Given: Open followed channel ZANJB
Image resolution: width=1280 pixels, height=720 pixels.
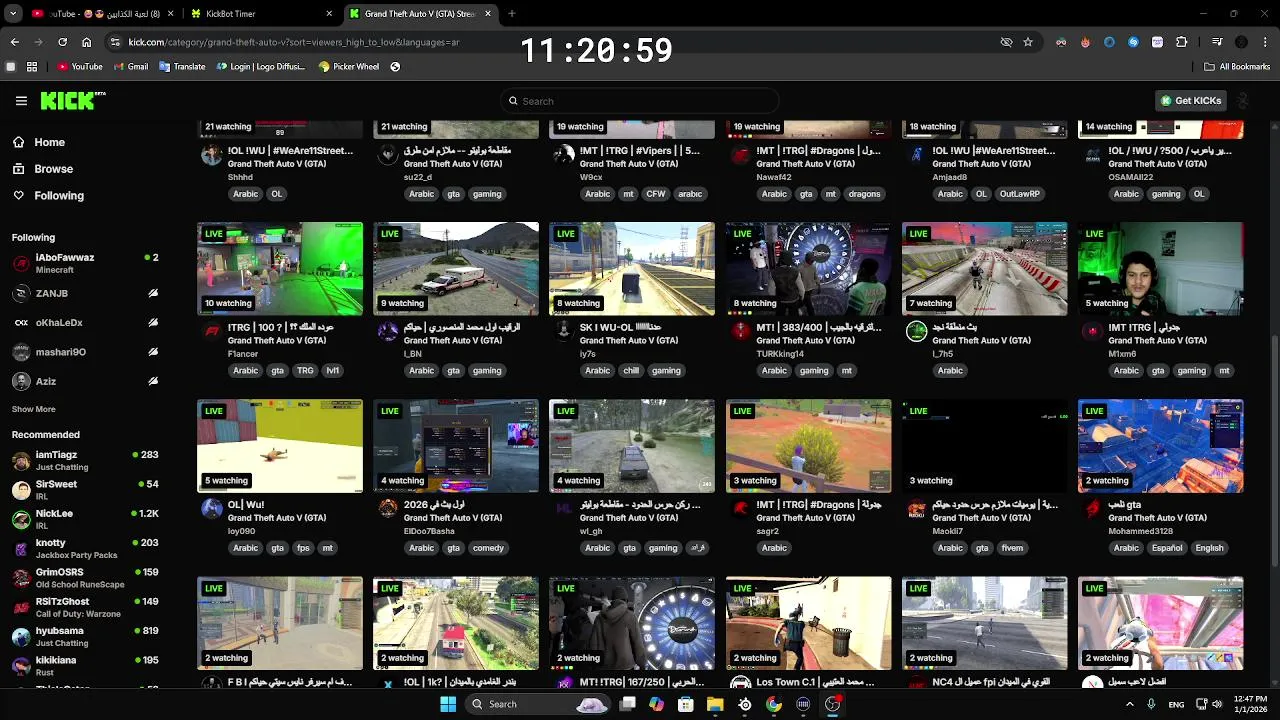Looking at the screenshot, I should point(84,293).
